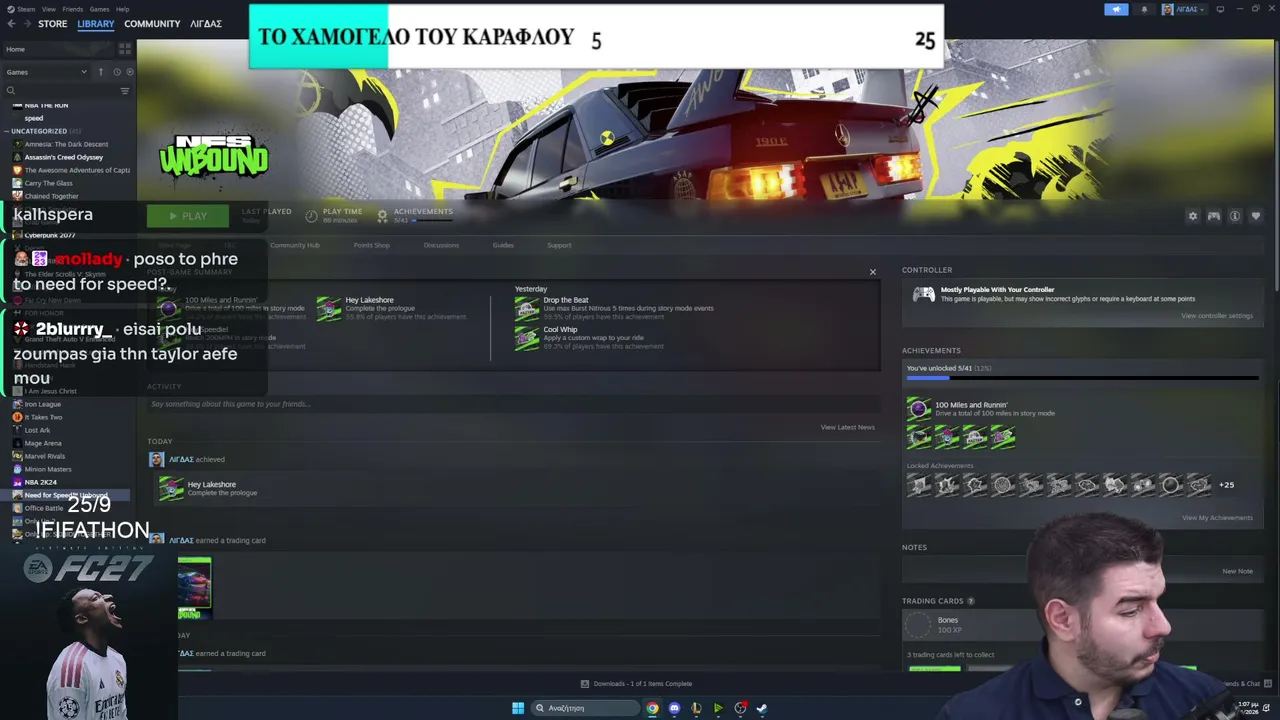Open game settings gear icon
1280x720 pixels.
click(1192, 216)
